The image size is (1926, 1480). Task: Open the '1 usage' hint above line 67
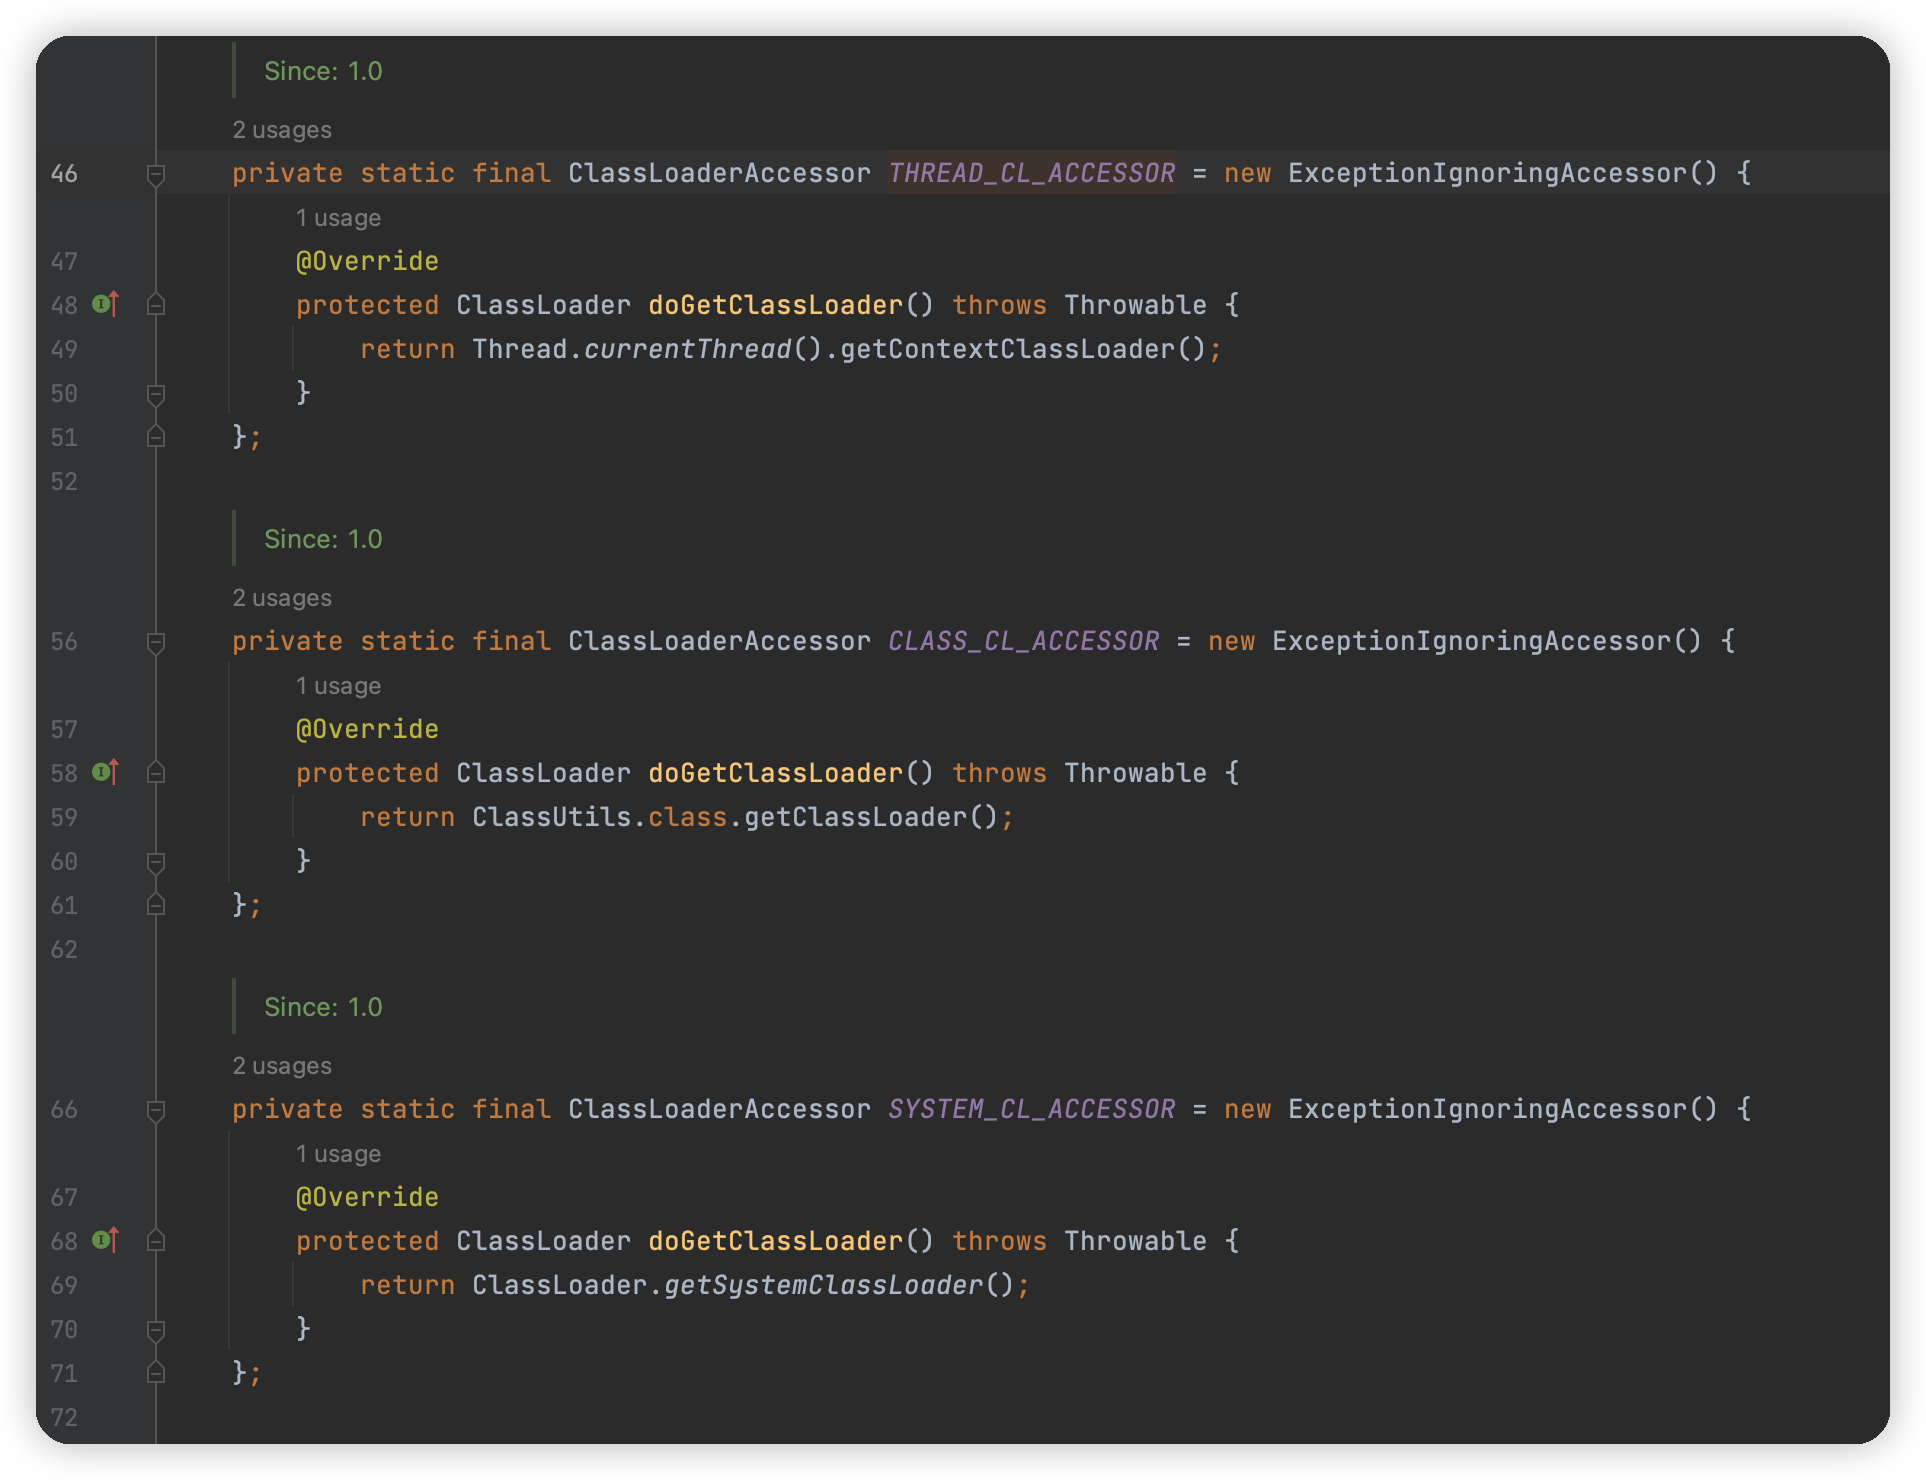(338, 1154)
